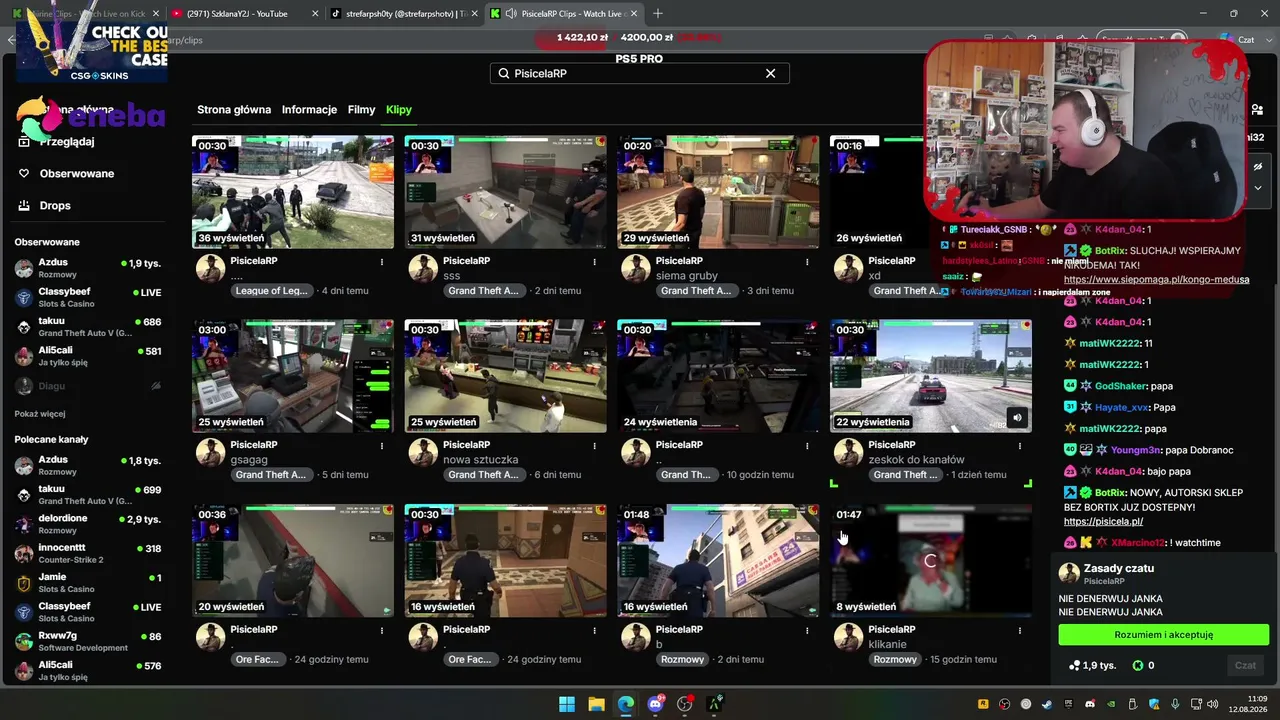Click the NVIDIA tray icon
This screenshot has height=720, width=1280.
(x=1111, y=704)
